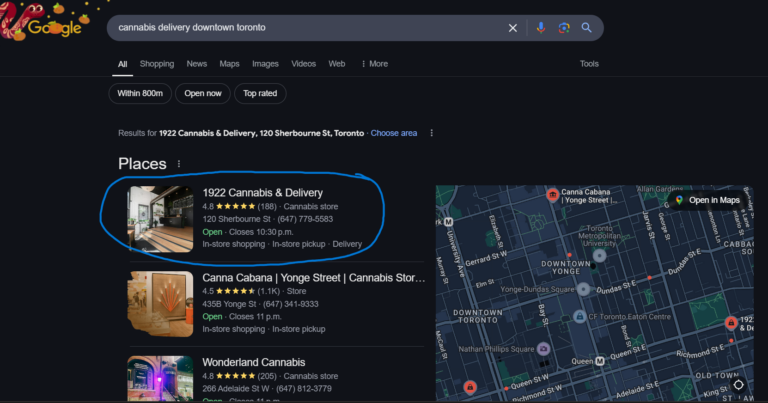Clear the search box with the X icon
Image resolution: width=768 pixels, height=403 pixels.
(x=512, y=28)
